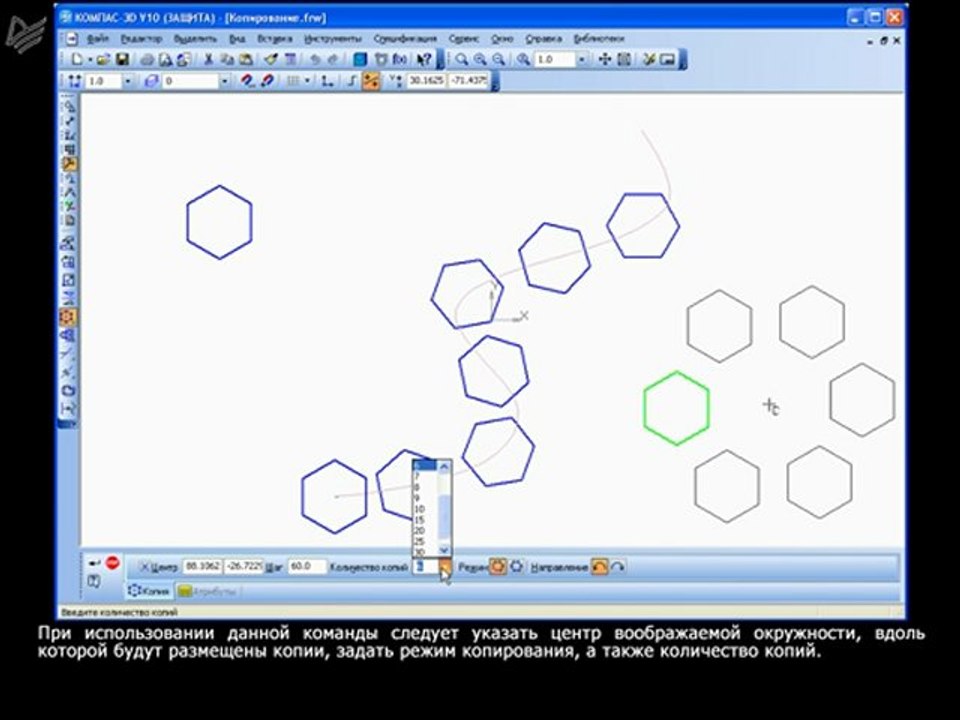
Task: Click the Zoom in magnifier icon
Action: (481, 59)
